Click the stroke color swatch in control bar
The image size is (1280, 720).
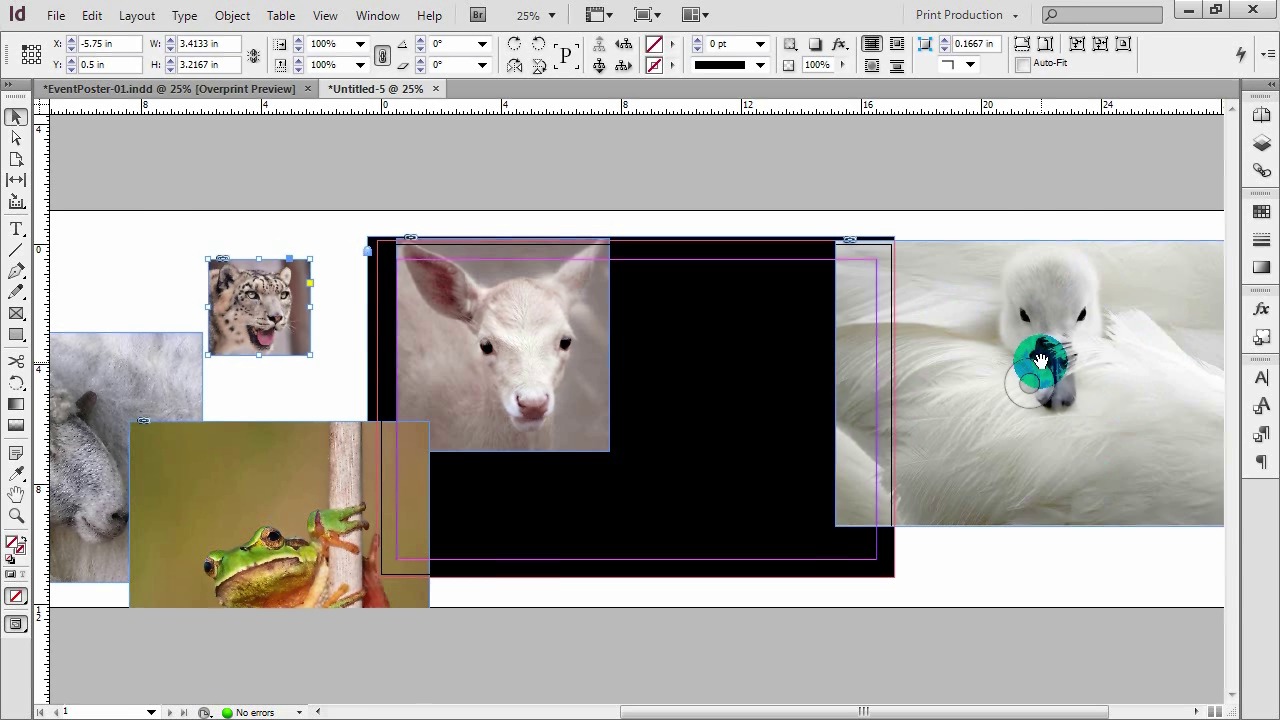click(x=654, y=65)
